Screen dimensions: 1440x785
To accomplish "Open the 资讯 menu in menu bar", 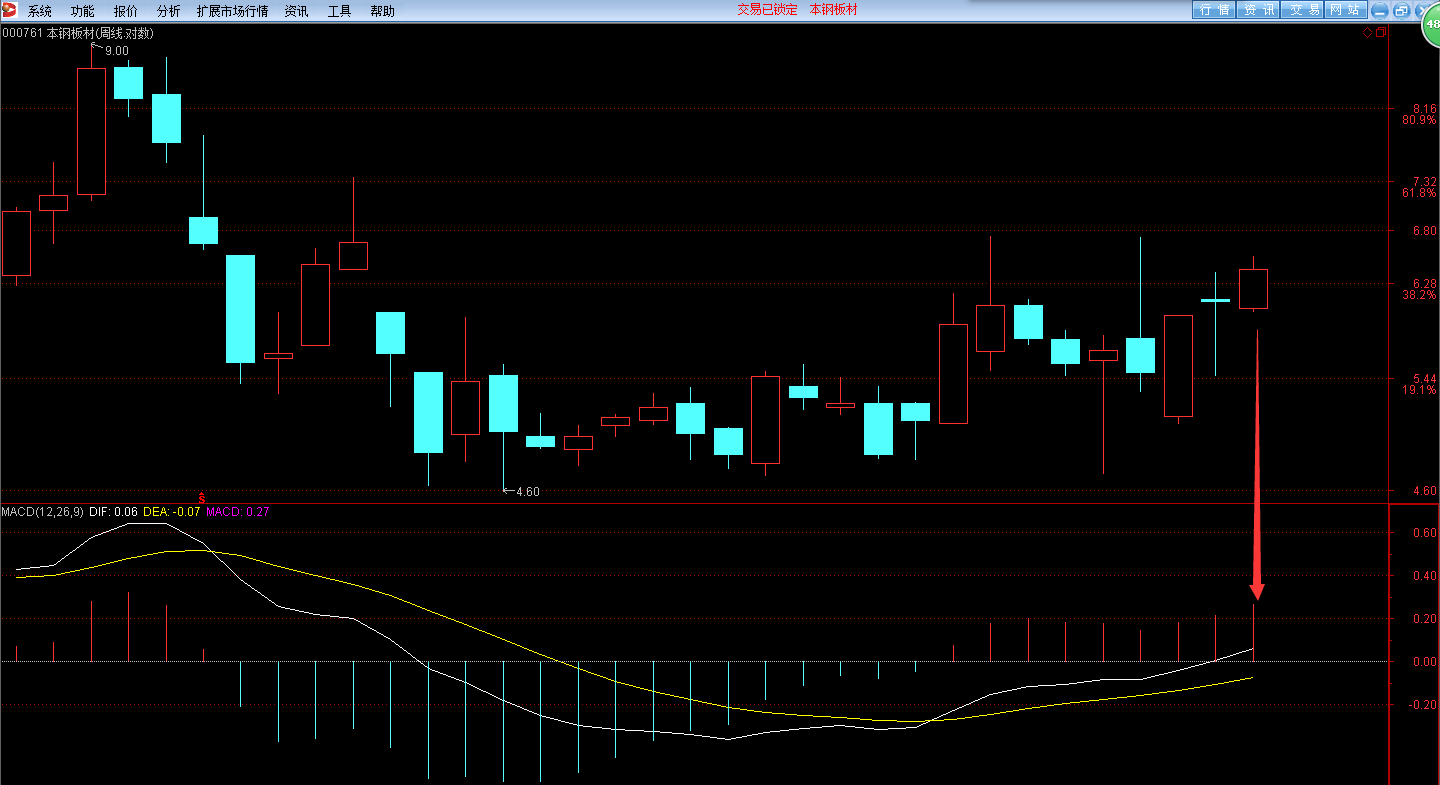I will 297,11.
